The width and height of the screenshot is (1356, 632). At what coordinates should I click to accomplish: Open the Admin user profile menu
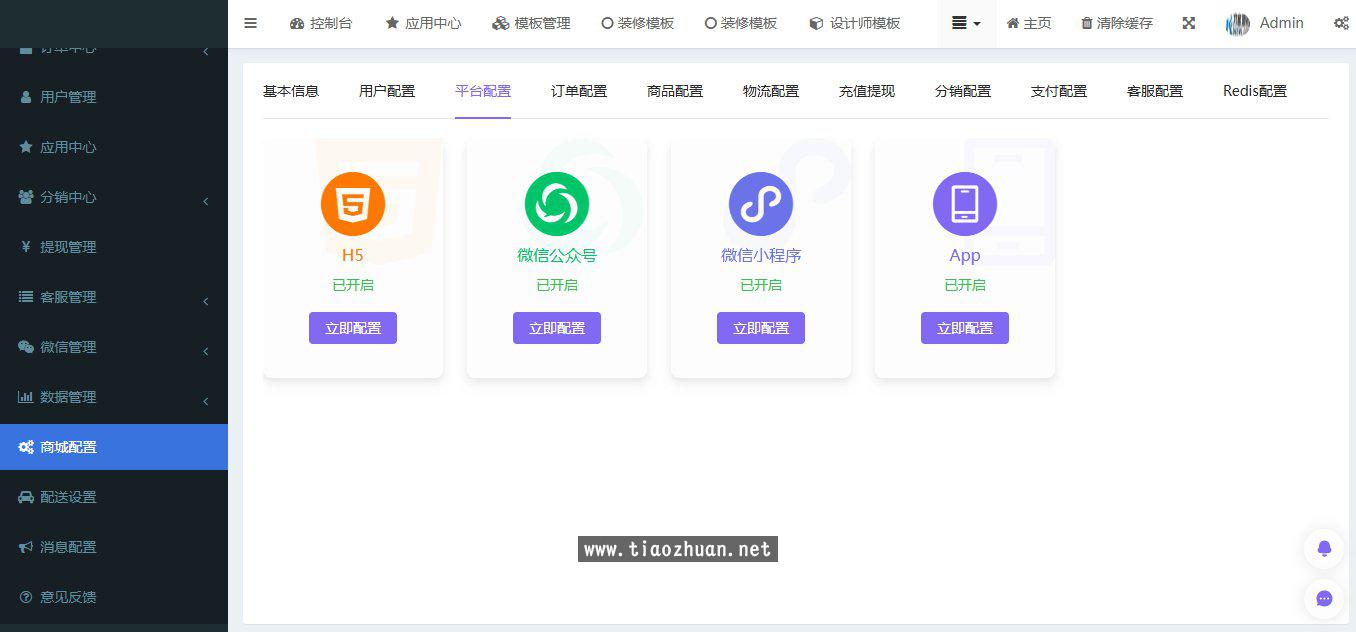pos(1265,23)
